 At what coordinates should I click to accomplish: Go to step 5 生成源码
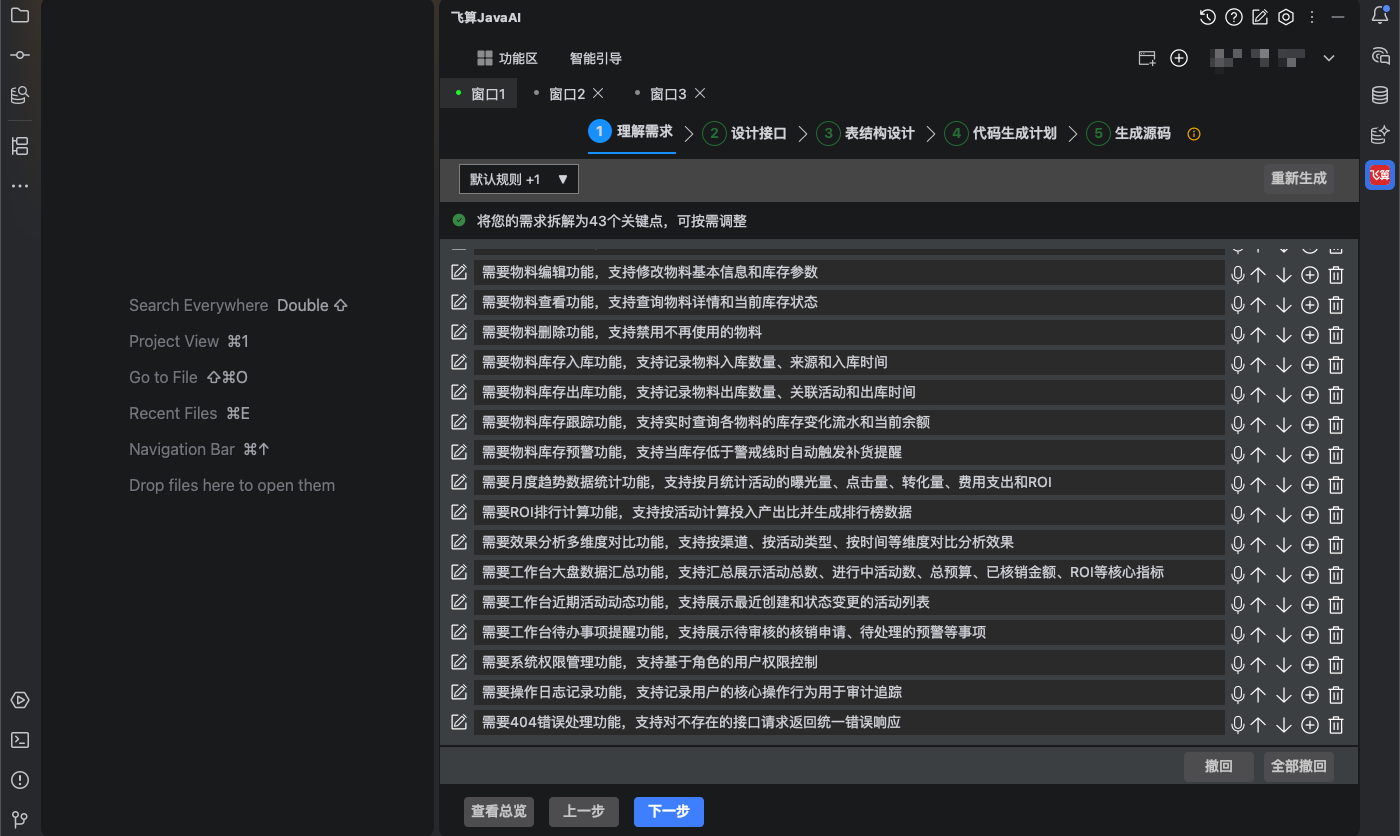click(1129, 133)
